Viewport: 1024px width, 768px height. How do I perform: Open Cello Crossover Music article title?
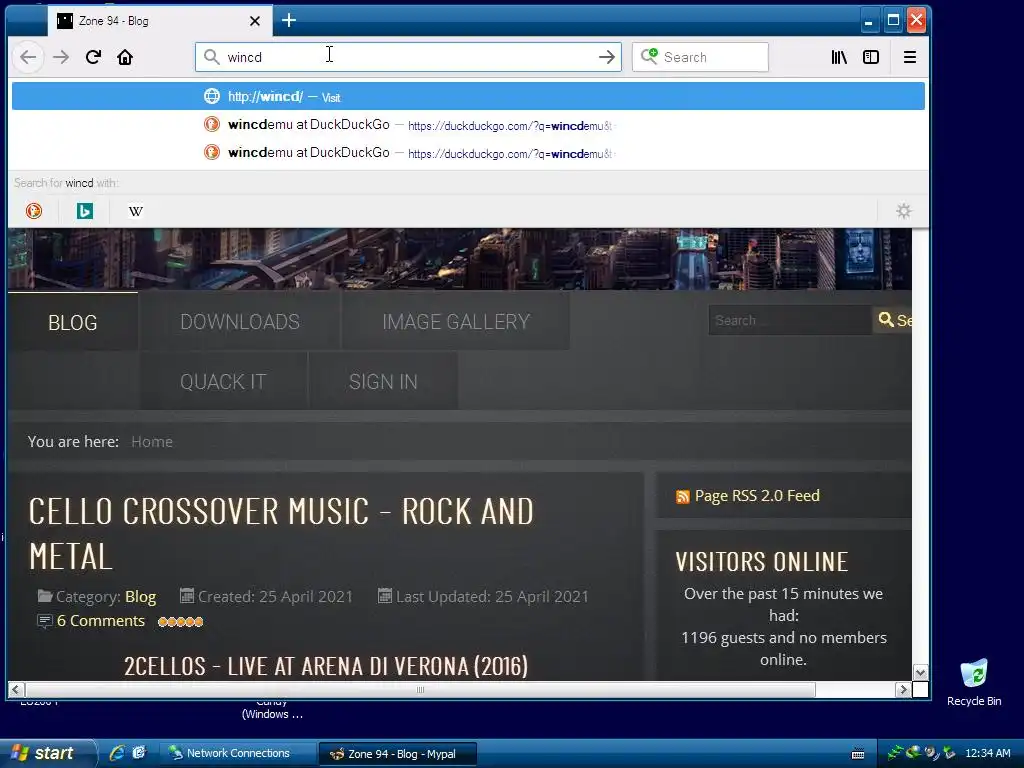click(x=281, y=534)
